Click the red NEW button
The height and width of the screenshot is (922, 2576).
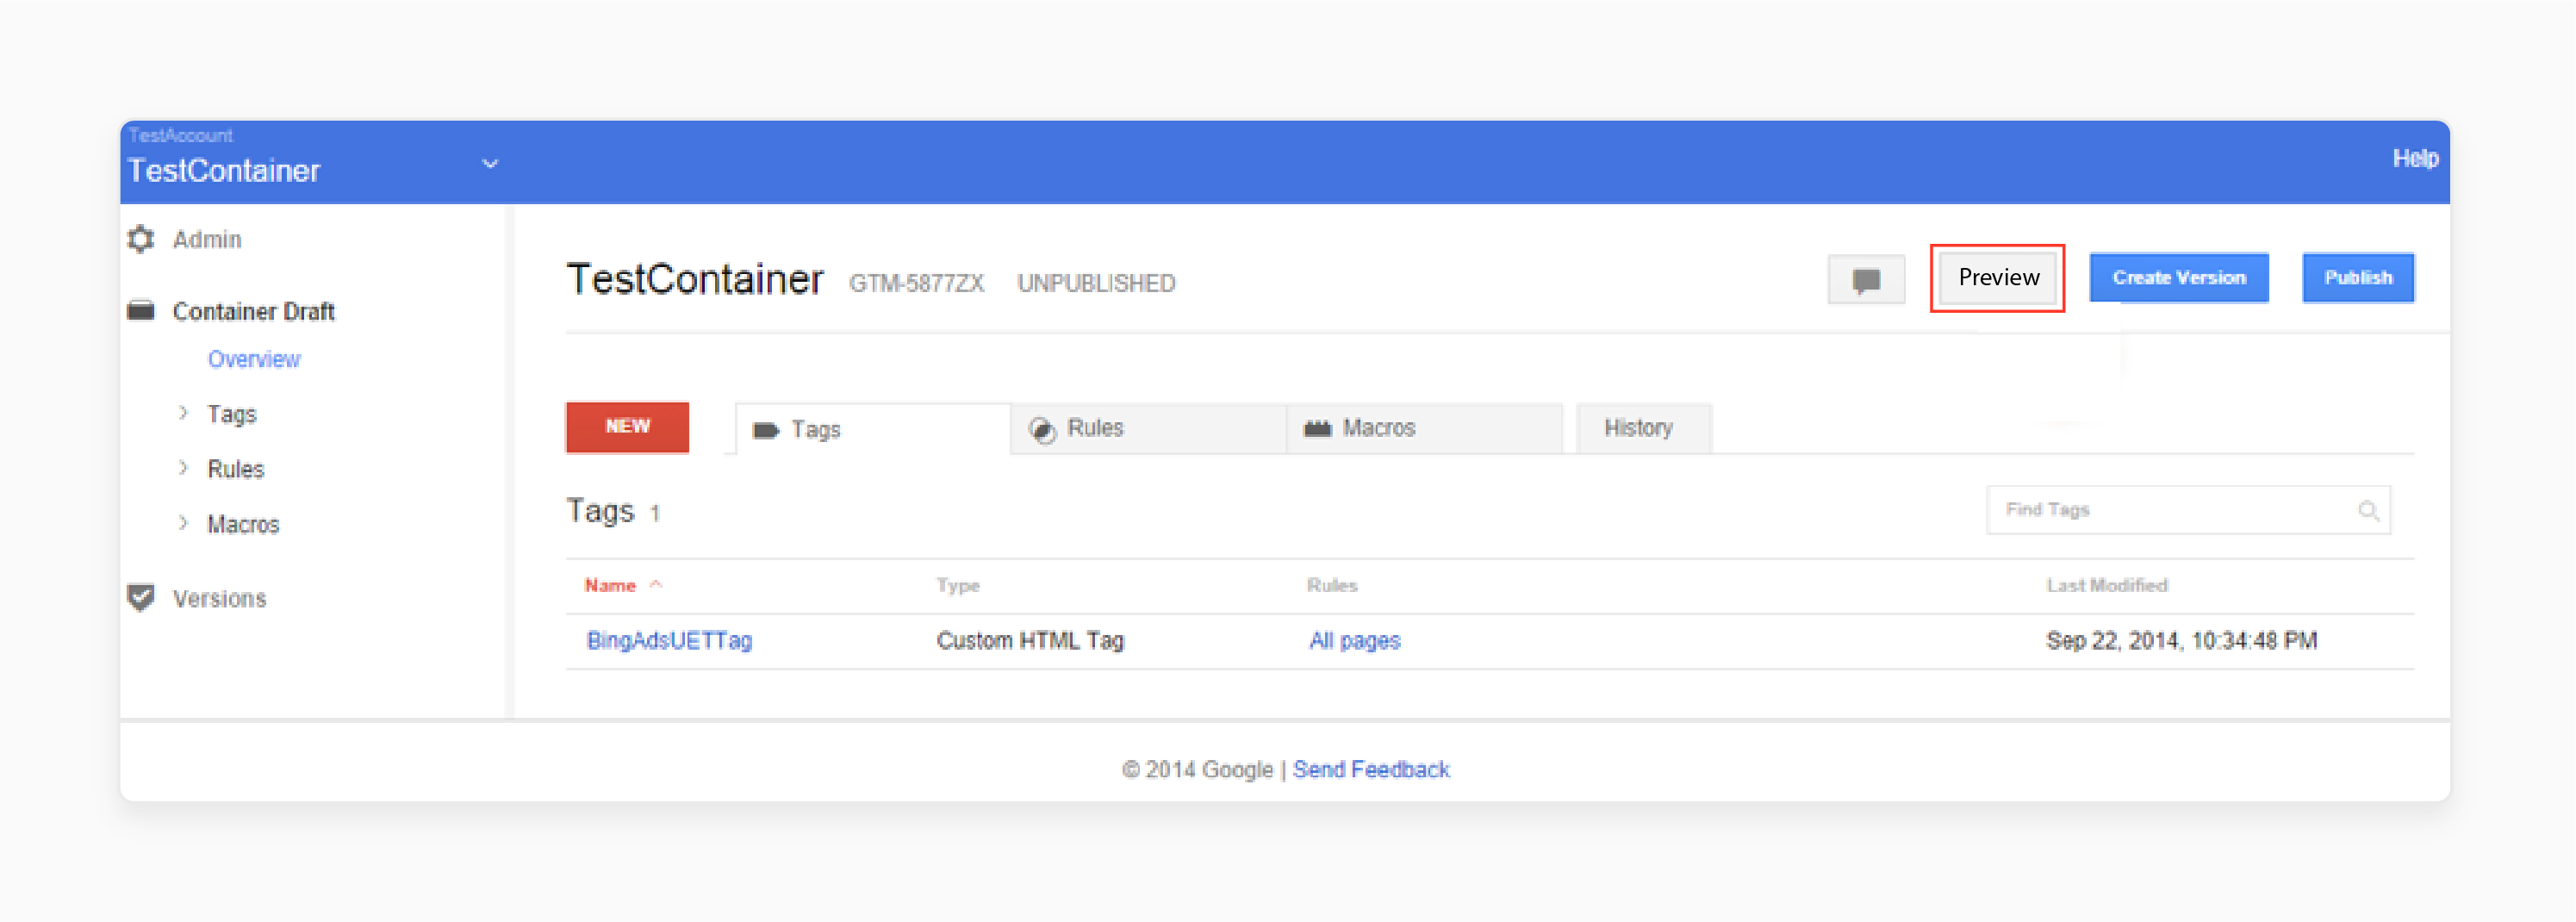click(627, 427)
